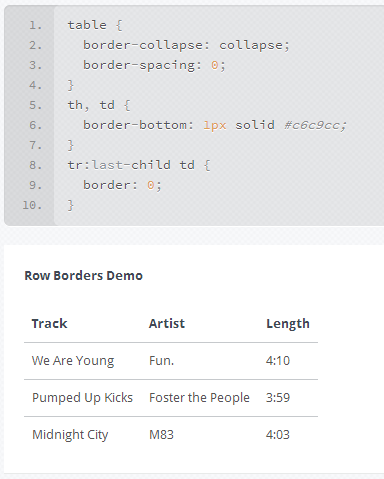
Task: Click line number 10 in code gutter
Action: pyautogui.click(x=32, y=205)
